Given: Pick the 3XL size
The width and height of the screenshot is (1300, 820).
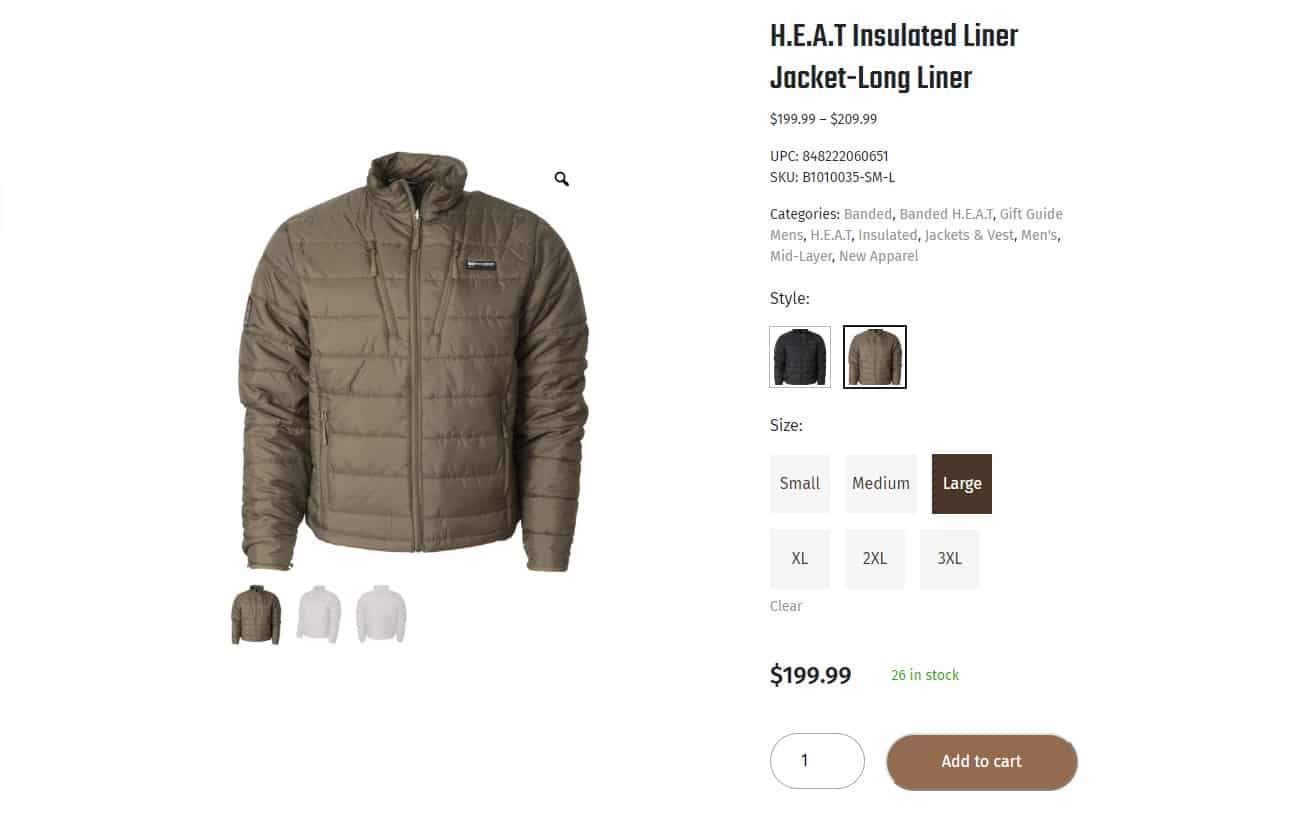Looking at the screenshot, I should click(950, 559).
